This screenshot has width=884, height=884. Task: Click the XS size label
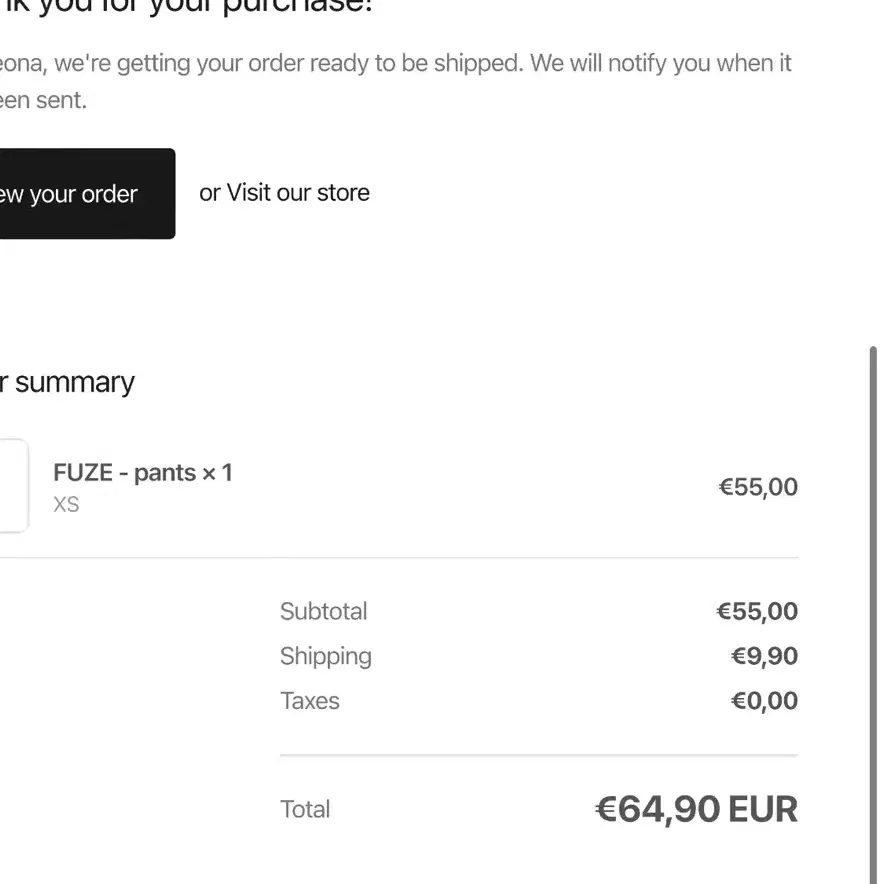(67, 505)
